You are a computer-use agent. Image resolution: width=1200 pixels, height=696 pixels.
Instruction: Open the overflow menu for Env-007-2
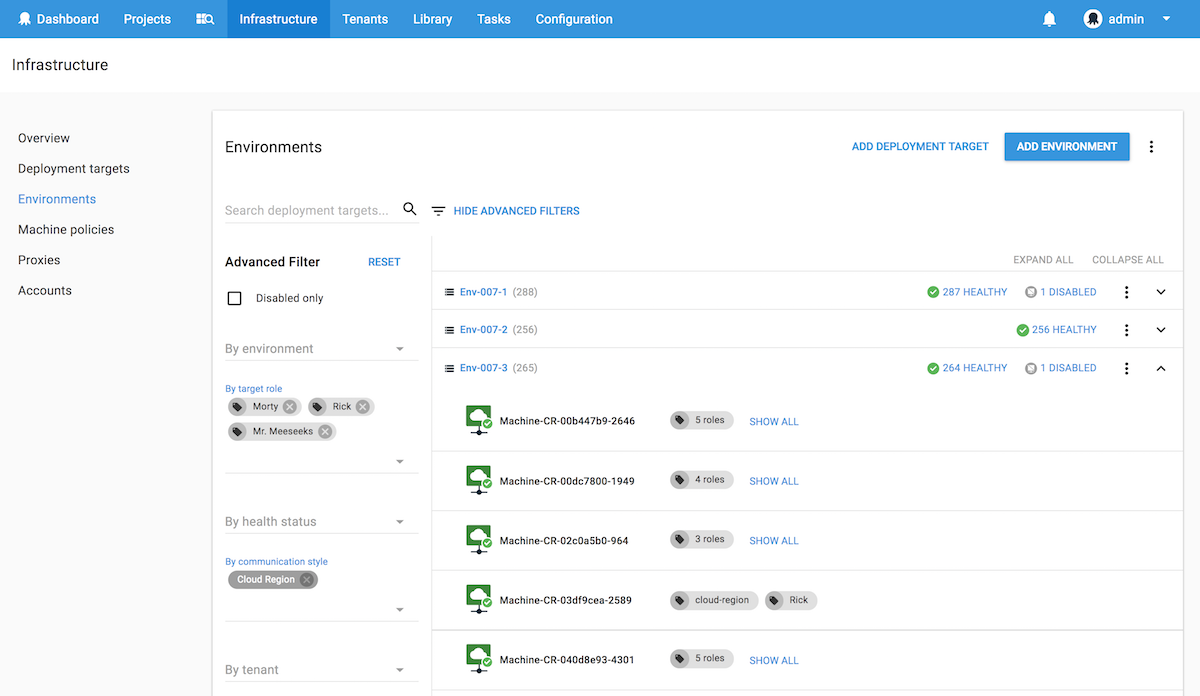pyautogui.click(x=1126, y=329)
